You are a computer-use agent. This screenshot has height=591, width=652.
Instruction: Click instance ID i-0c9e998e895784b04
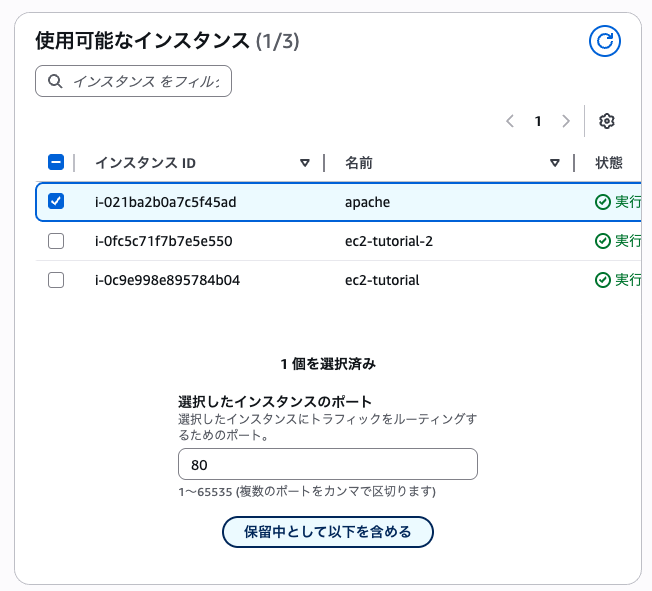(x=167, y=280)
